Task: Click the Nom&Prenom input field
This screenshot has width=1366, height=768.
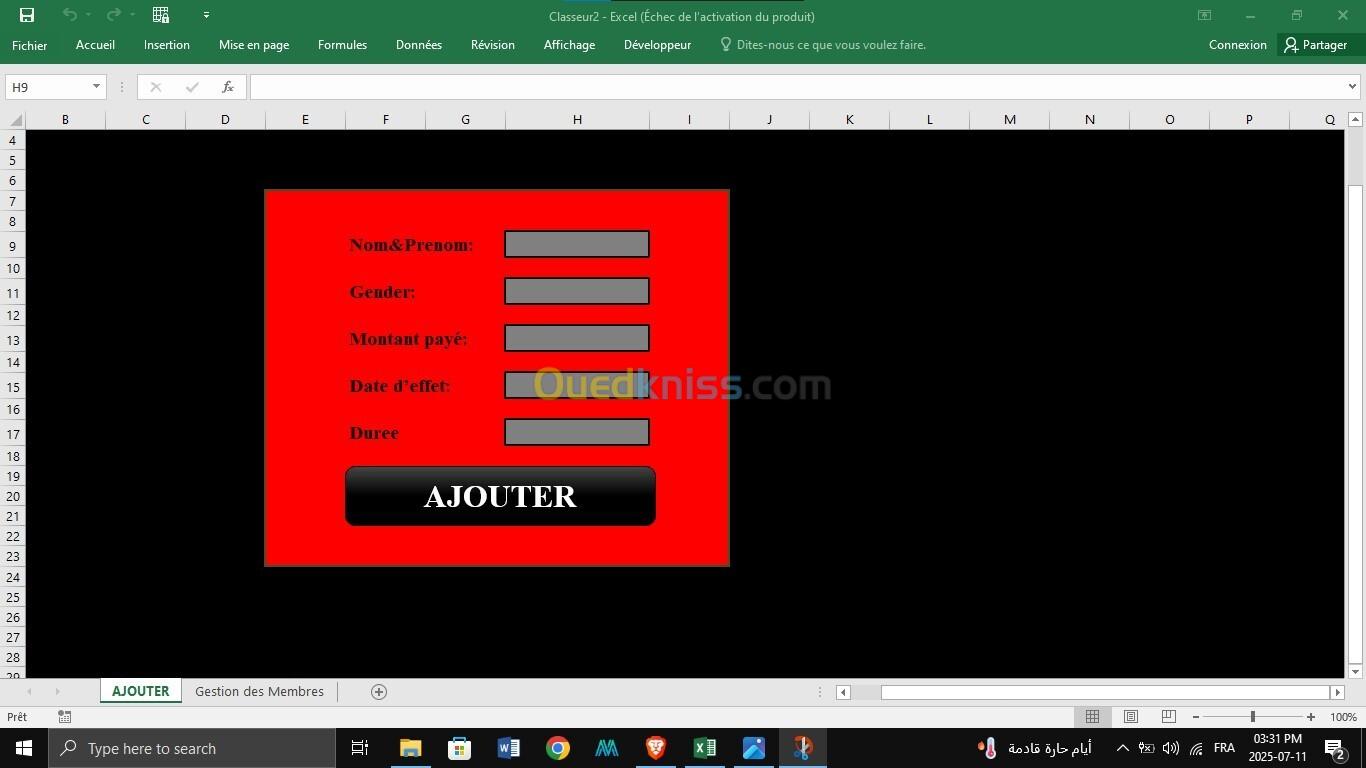Action: [577, 244]
